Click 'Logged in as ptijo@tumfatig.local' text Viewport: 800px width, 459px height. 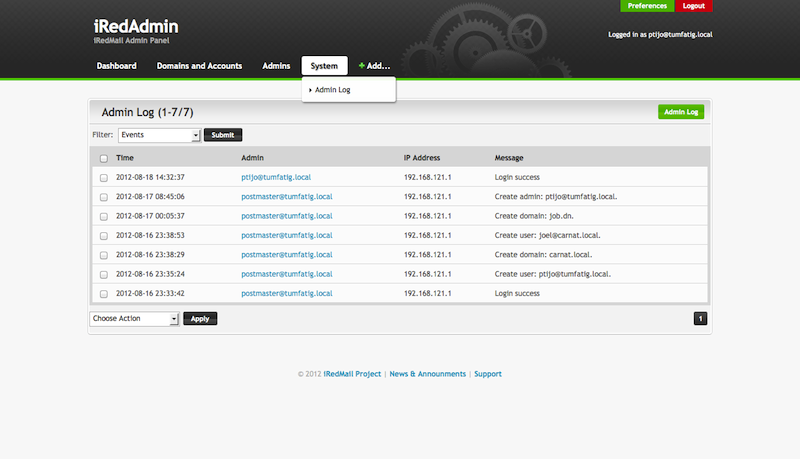pyautogui.click(x=660, y=35)
